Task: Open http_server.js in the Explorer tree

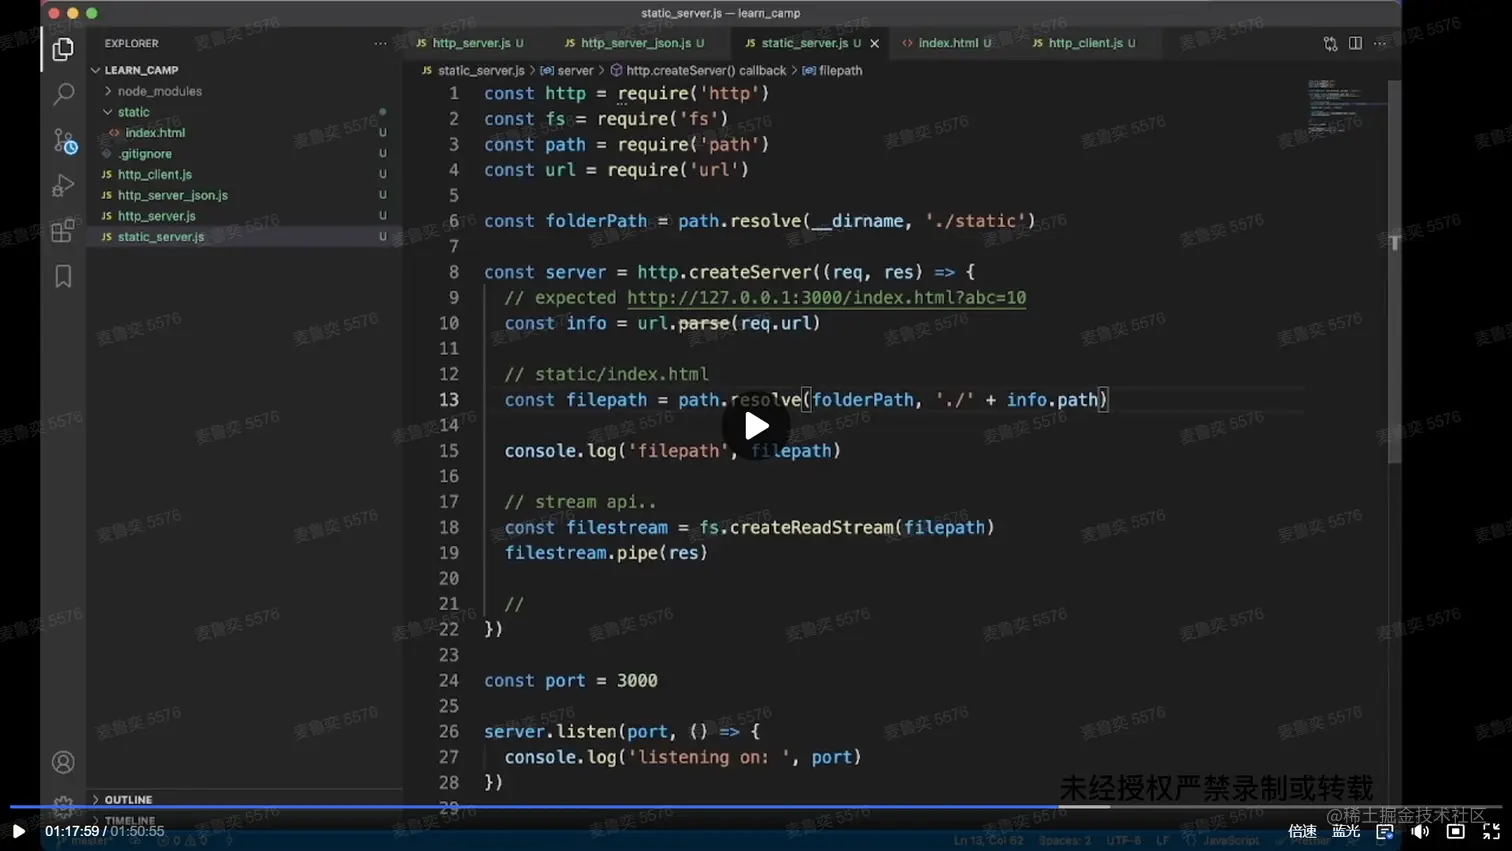Action: [157, 217]
